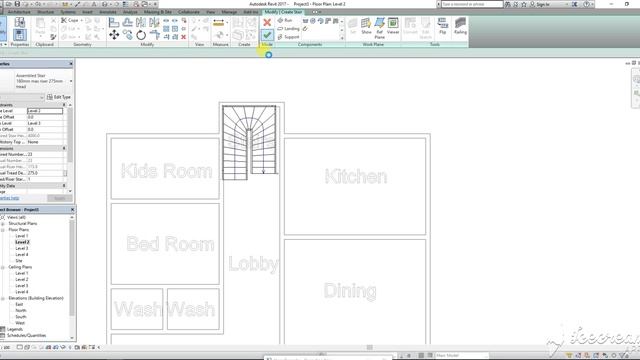Click the Sign In button
The image size is (640, 360).
[x=540, y=4]
